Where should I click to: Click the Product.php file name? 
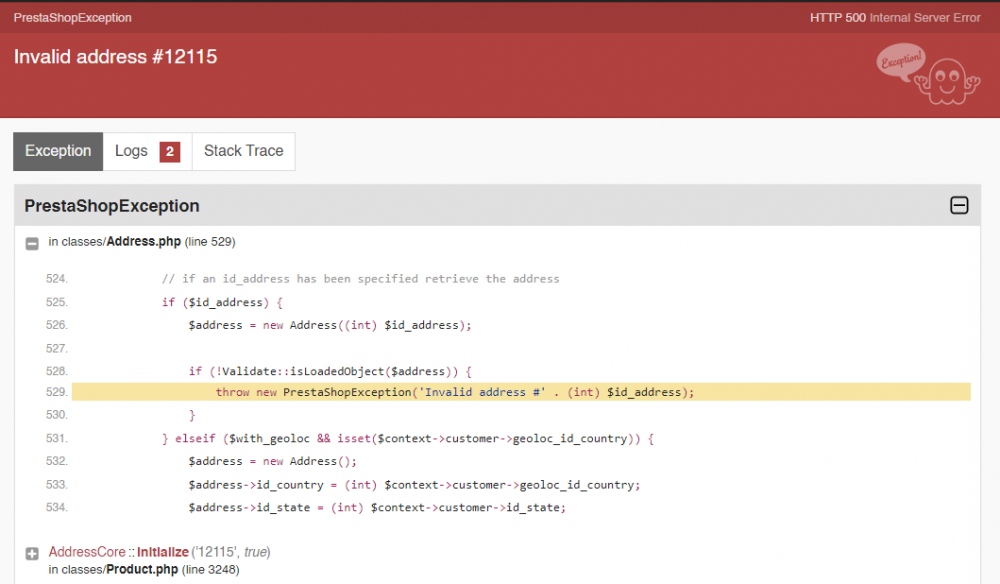[x=142, y=569]
